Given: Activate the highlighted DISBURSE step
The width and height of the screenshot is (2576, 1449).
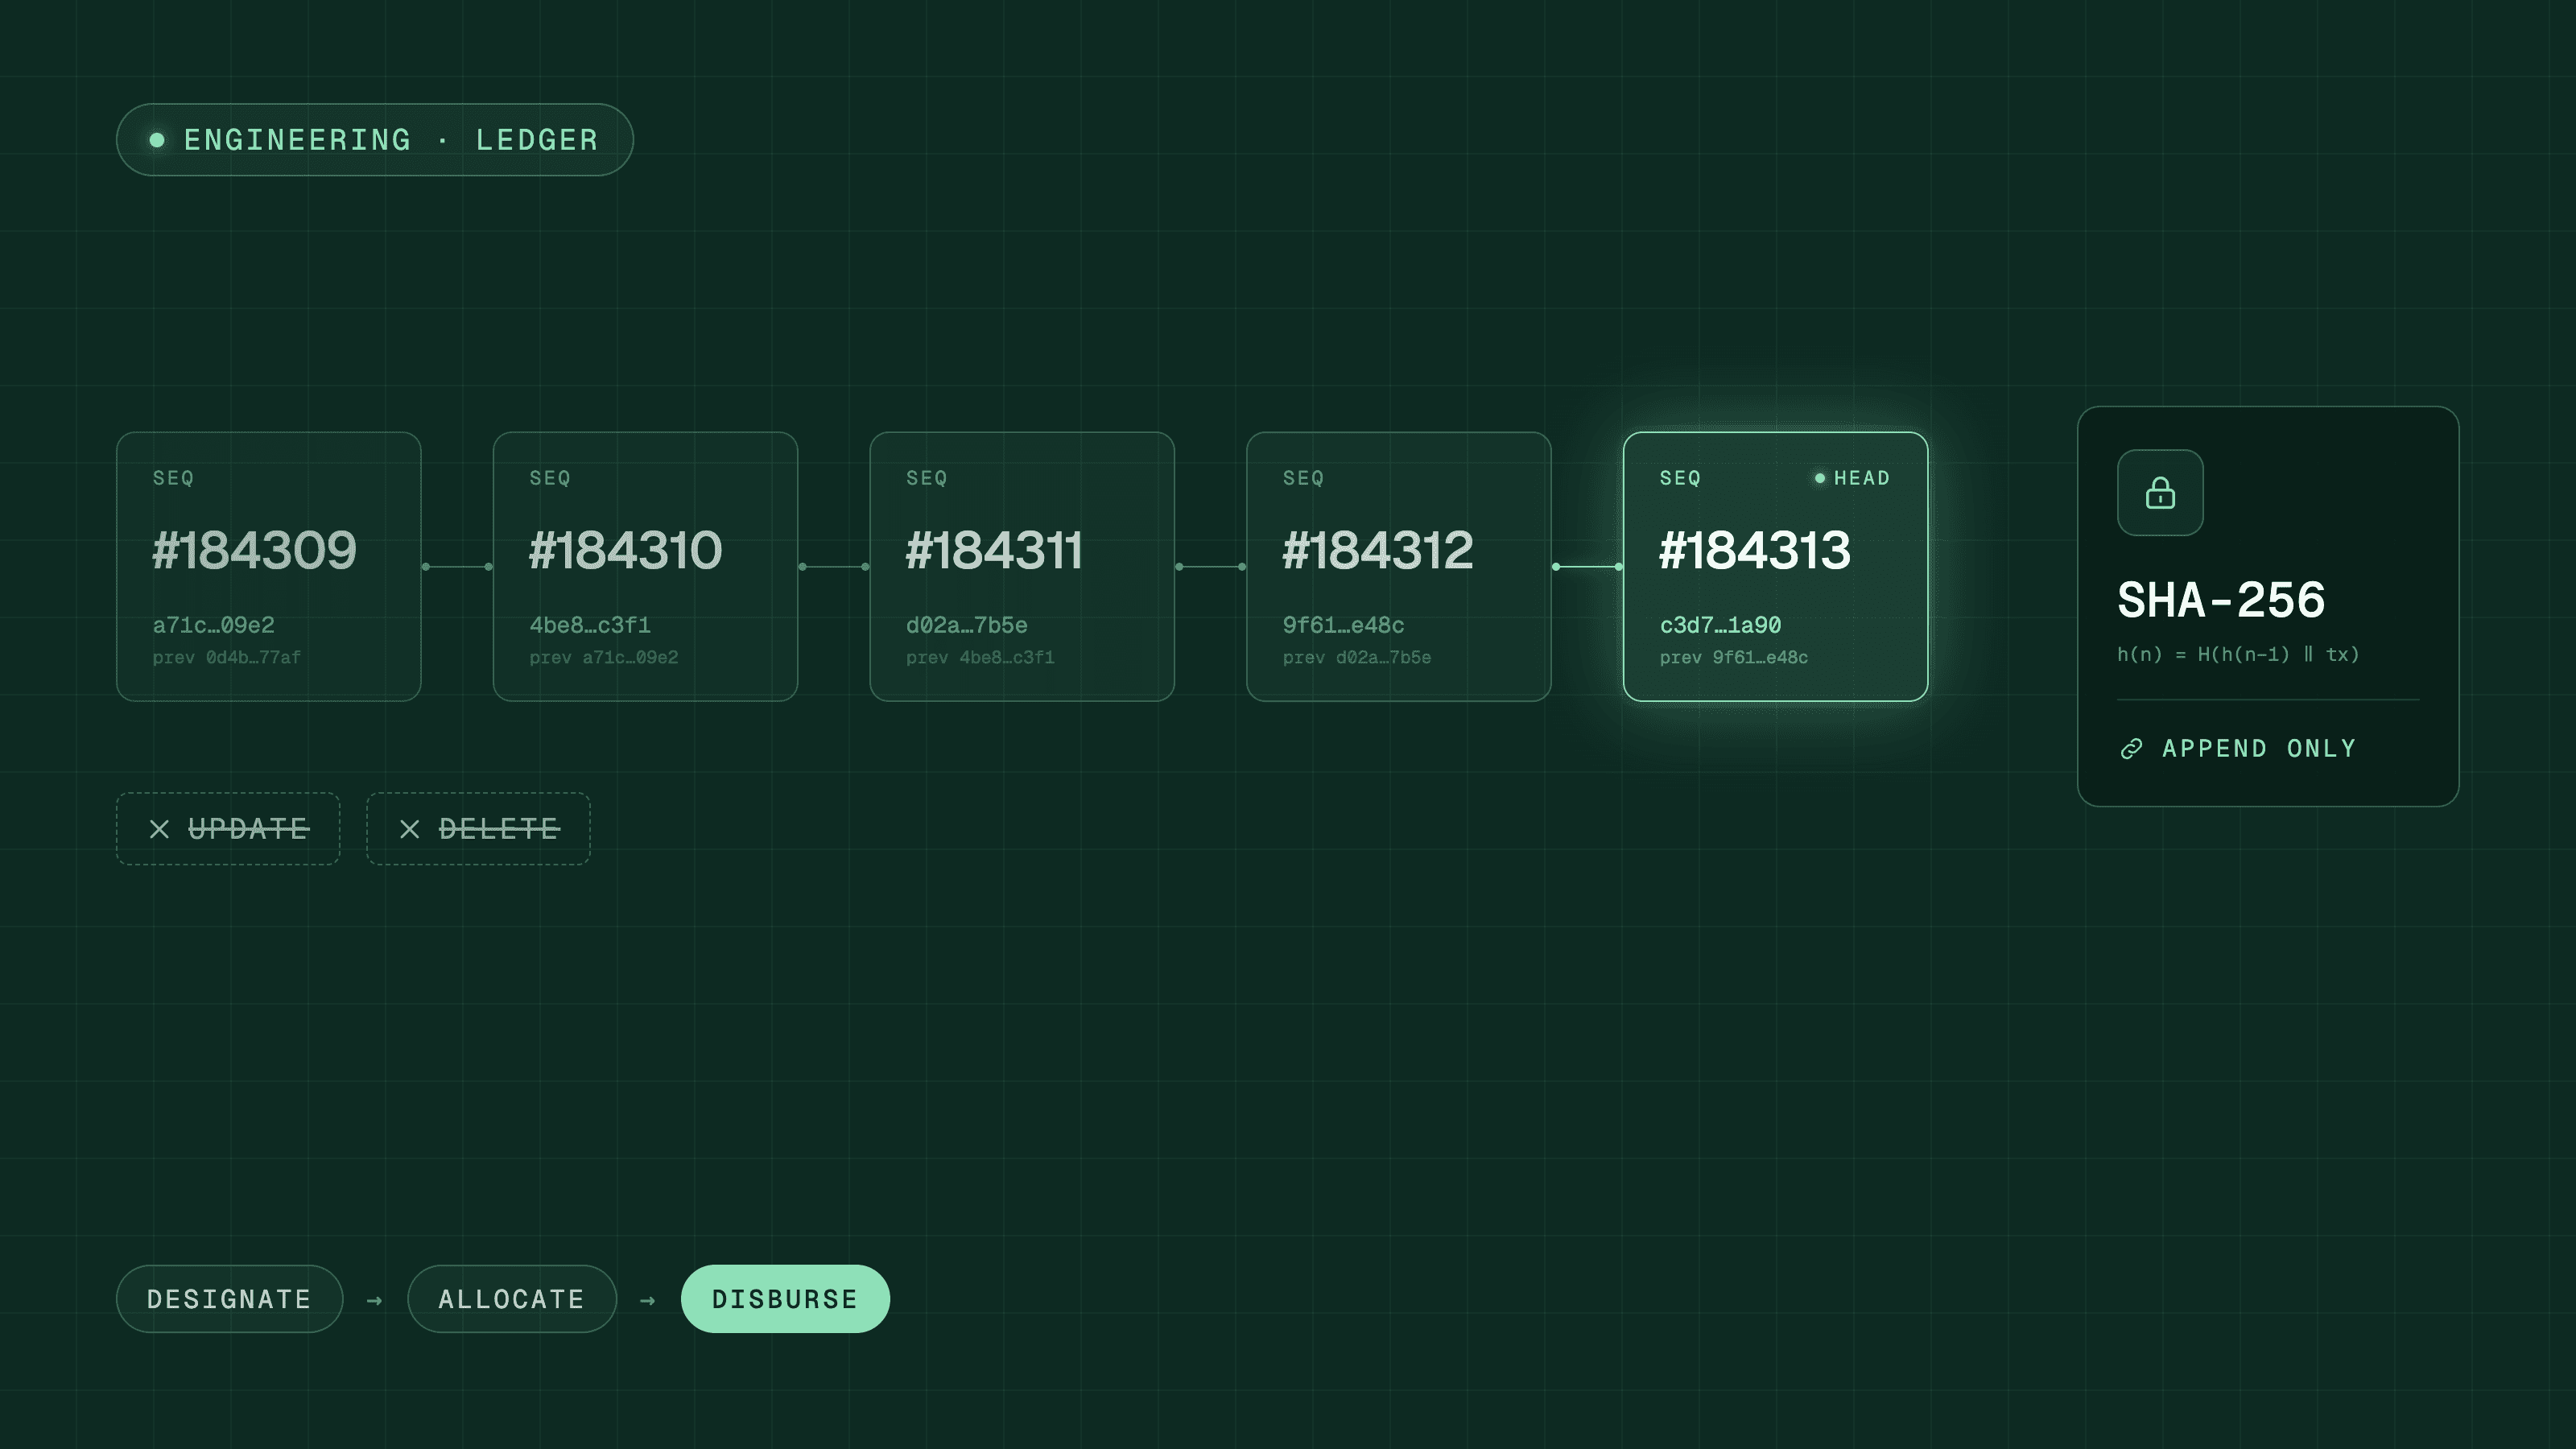Looking at the screenshot, I should 785,1299.
